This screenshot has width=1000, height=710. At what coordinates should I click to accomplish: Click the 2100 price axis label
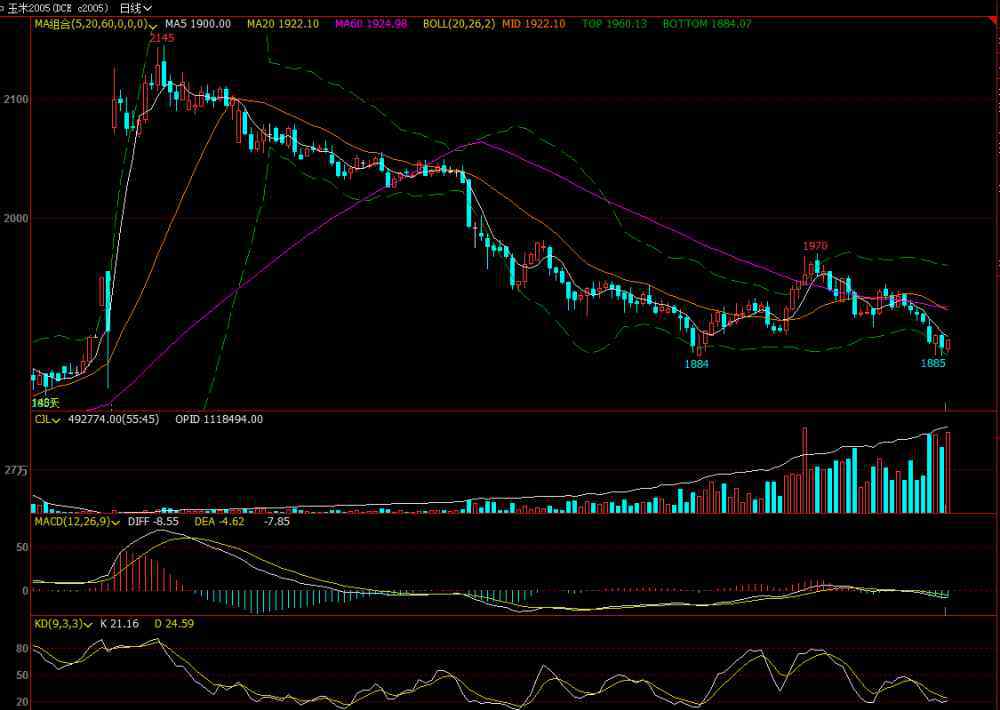click(15, 100)
